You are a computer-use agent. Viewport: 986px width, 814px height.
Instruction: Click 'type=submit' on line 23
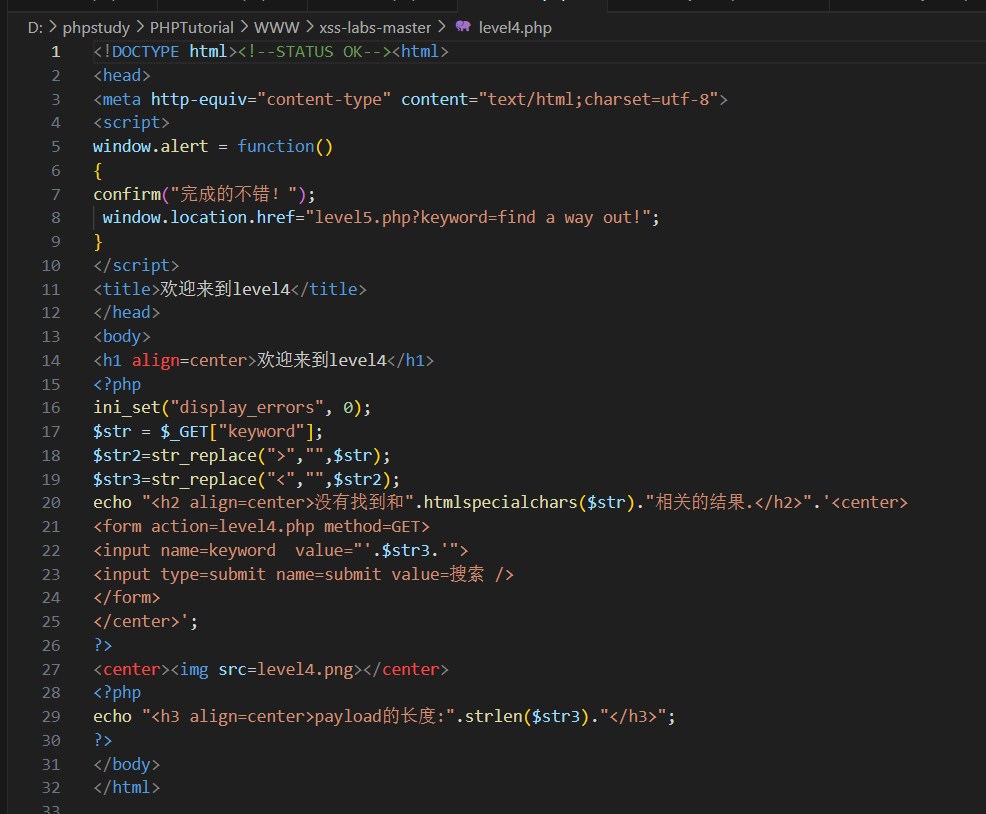(213, 574)
